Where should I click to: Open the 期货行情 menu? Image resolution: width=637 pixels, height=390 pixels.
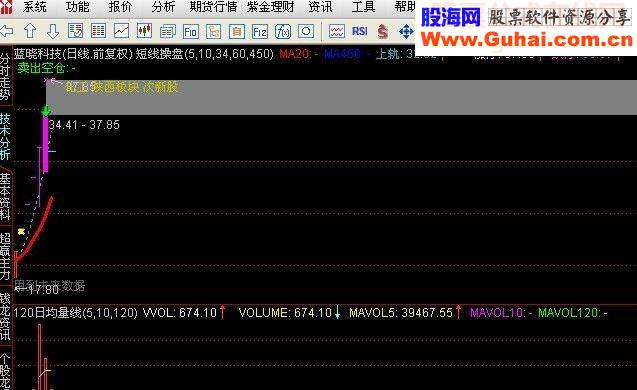pyautogui.click(x=213, y=6)
